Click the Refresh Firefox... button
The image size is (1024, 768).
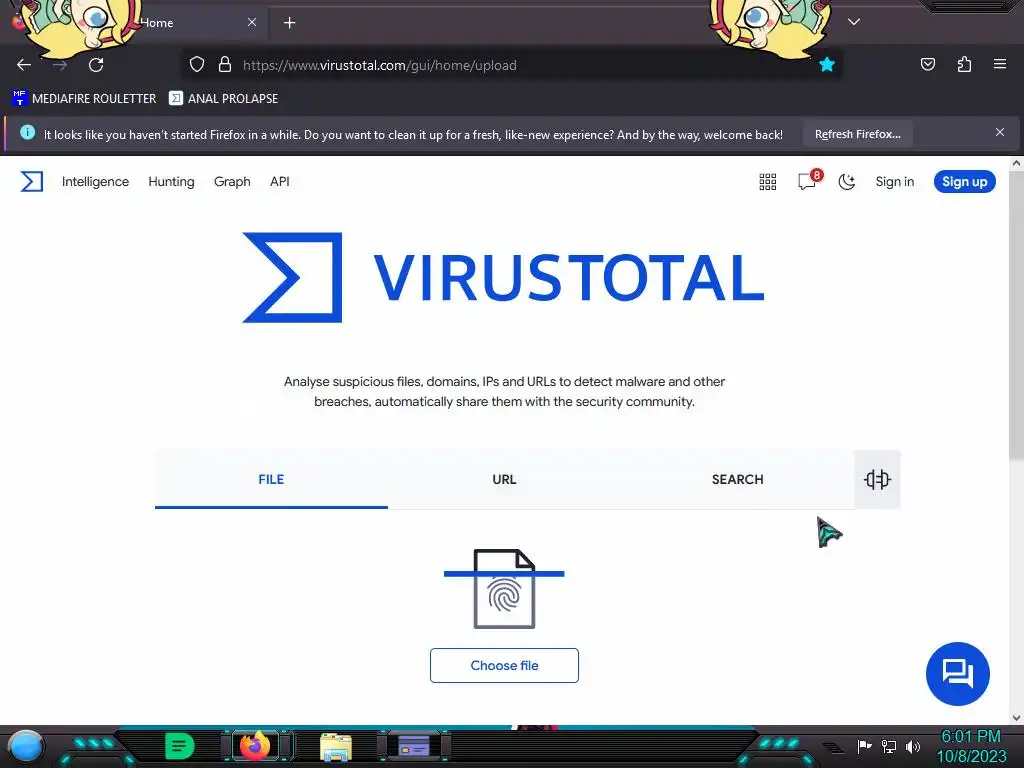pos(857,135)
